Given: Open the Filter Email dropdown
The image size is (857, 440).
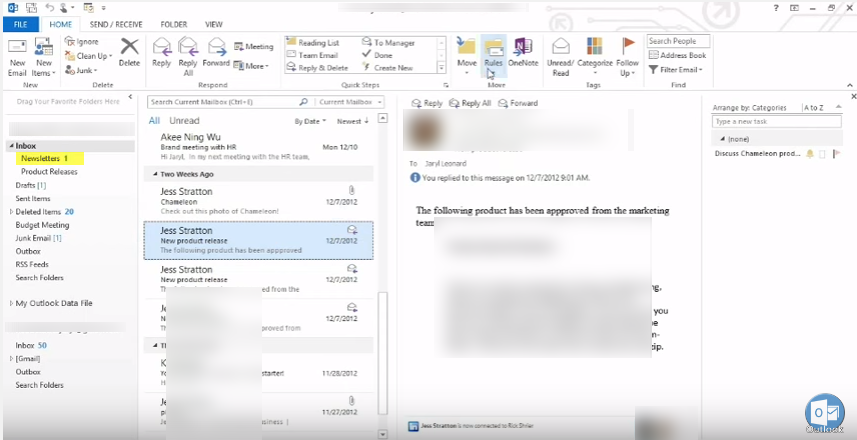Looking at the screenshot, I should [676, 69].
